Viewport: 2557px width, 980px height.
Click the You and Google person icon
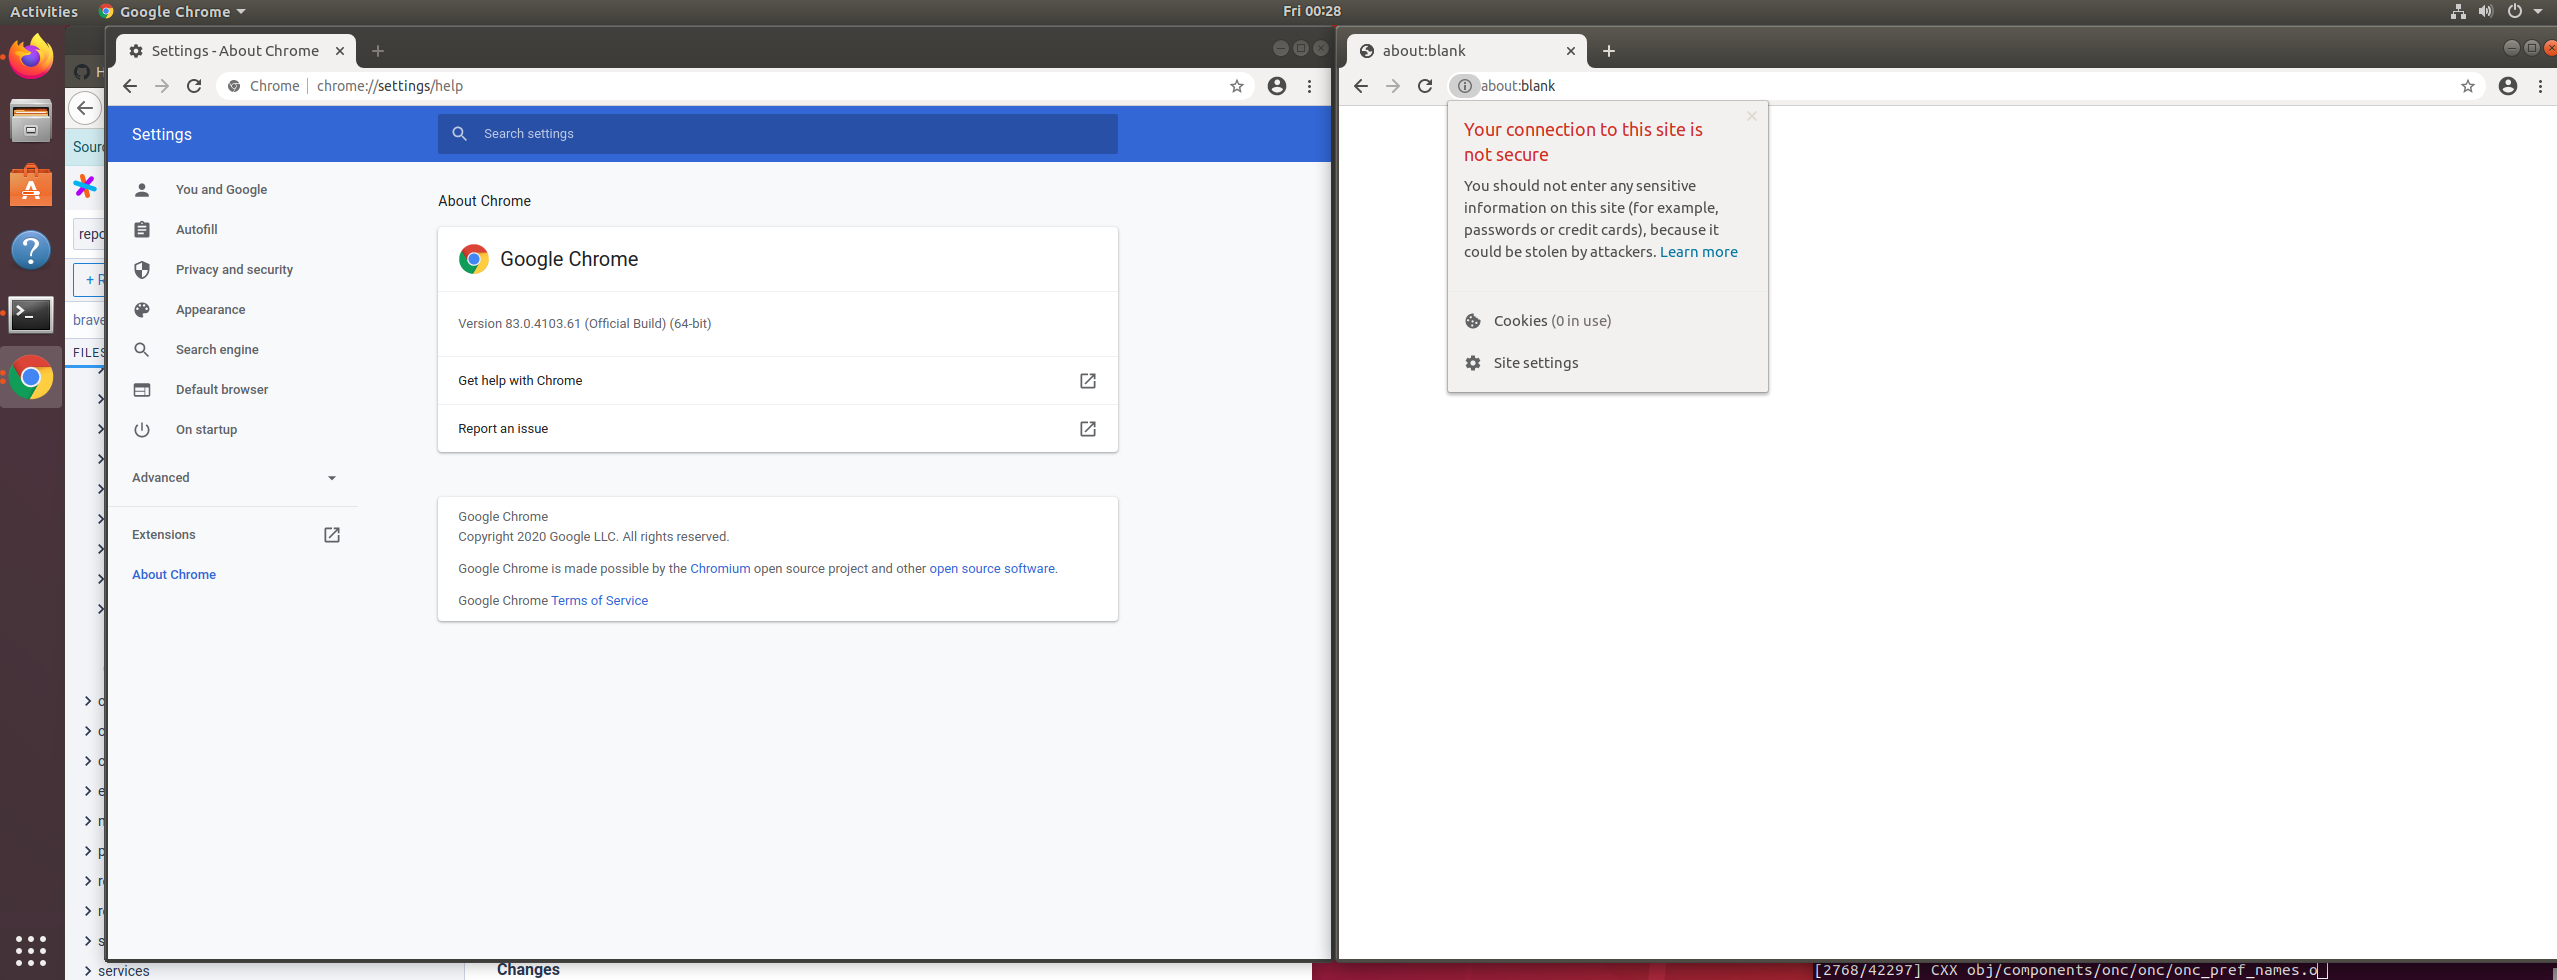[142, 190]
